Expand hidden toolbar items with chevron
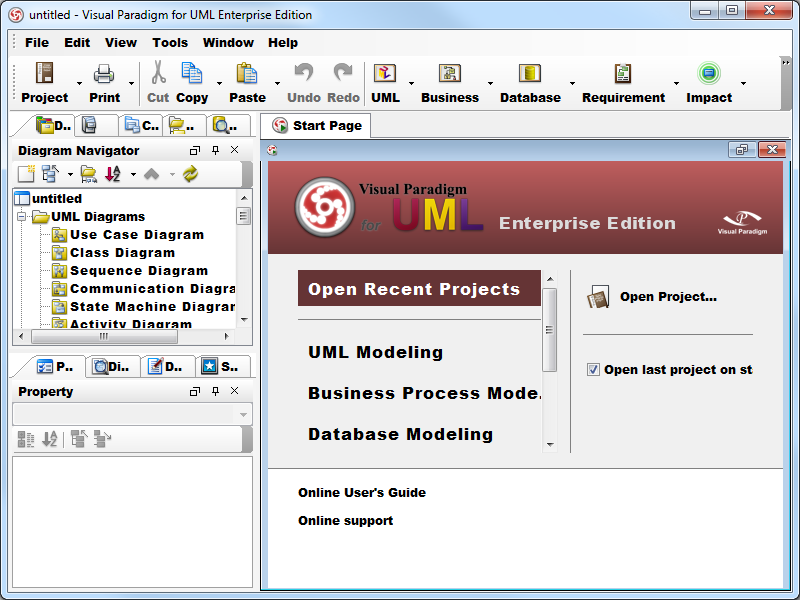 point(786,62)
